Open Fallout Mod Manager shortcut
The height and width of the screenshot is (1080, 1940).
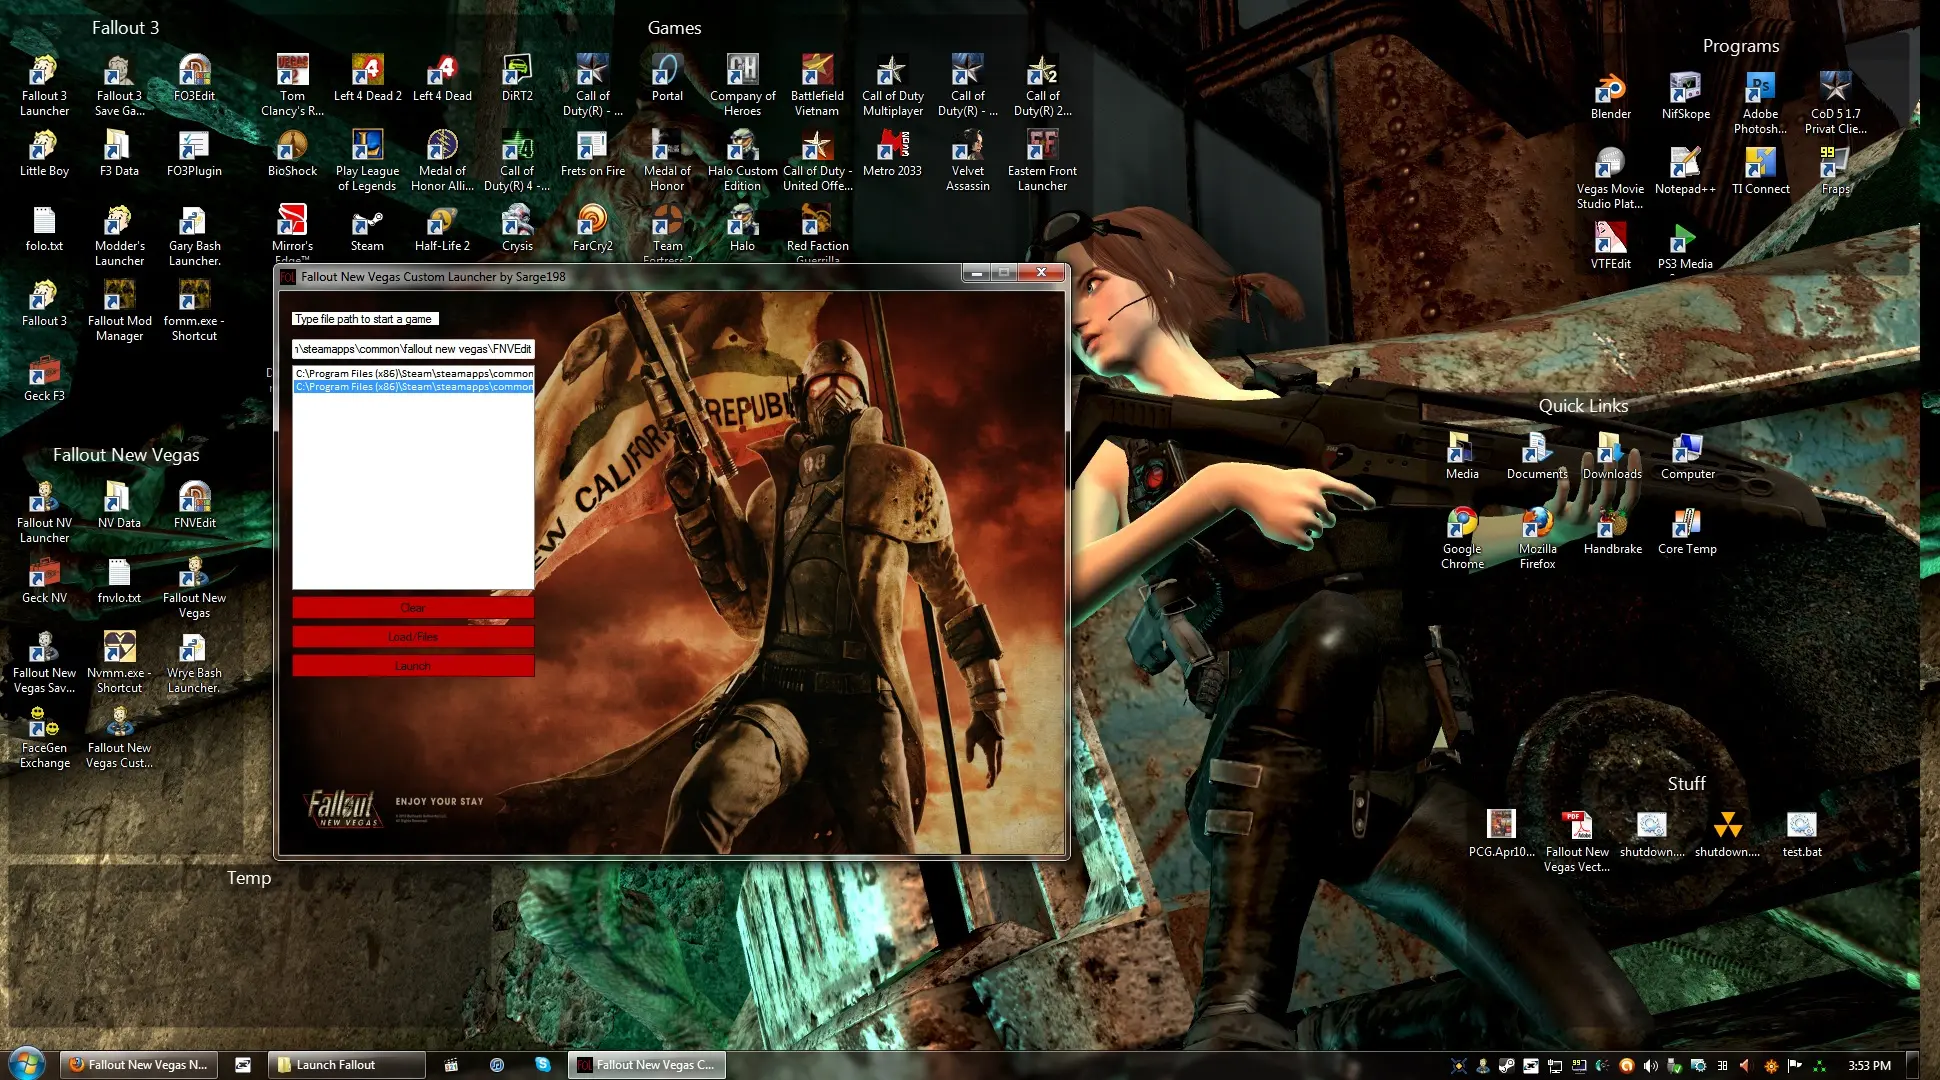pos(119,310)
